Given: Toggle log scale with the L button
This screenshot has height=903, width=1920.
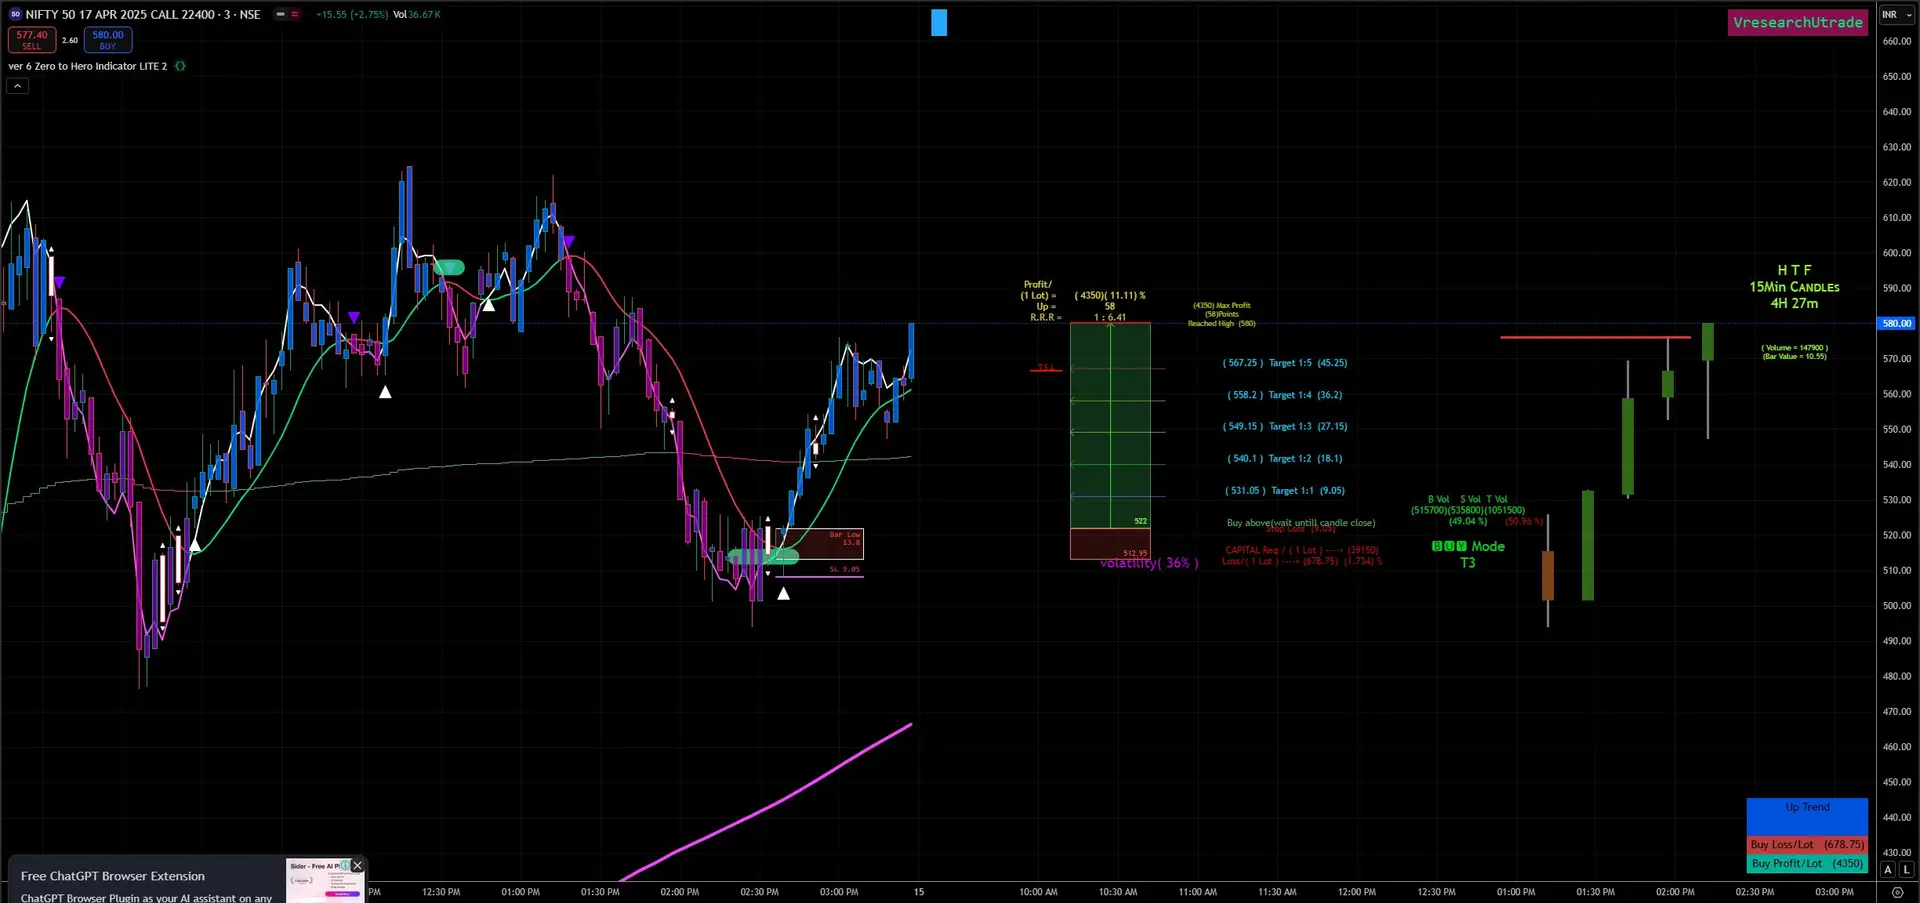Looking at the screenshot, I should [1906, 870].
